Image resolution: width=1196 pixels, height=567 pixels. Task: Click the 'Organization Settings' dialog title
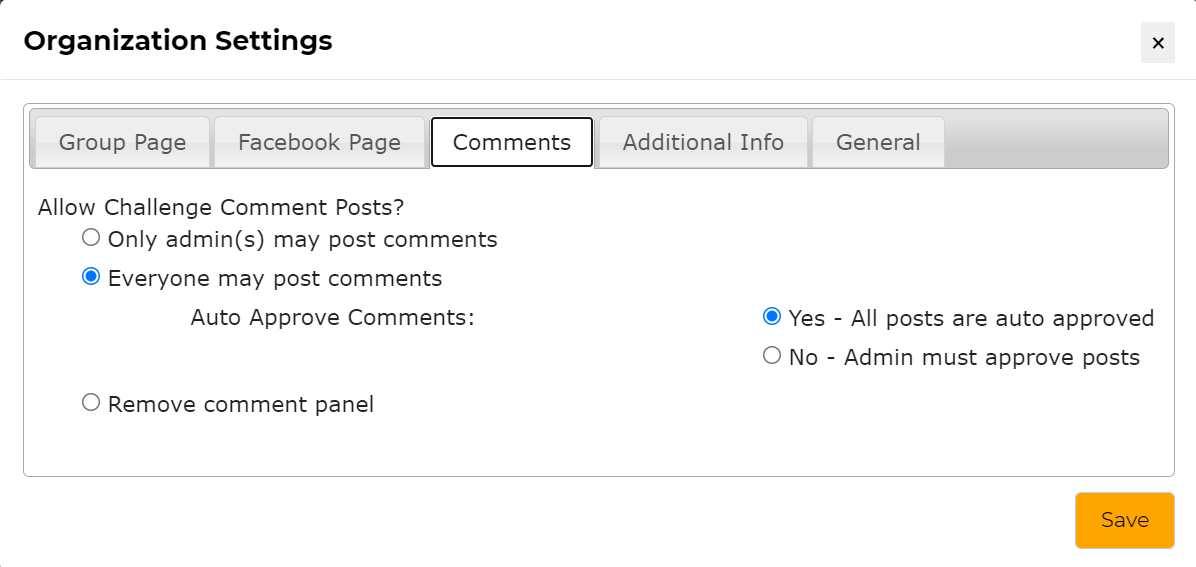[x=178, y=41]
